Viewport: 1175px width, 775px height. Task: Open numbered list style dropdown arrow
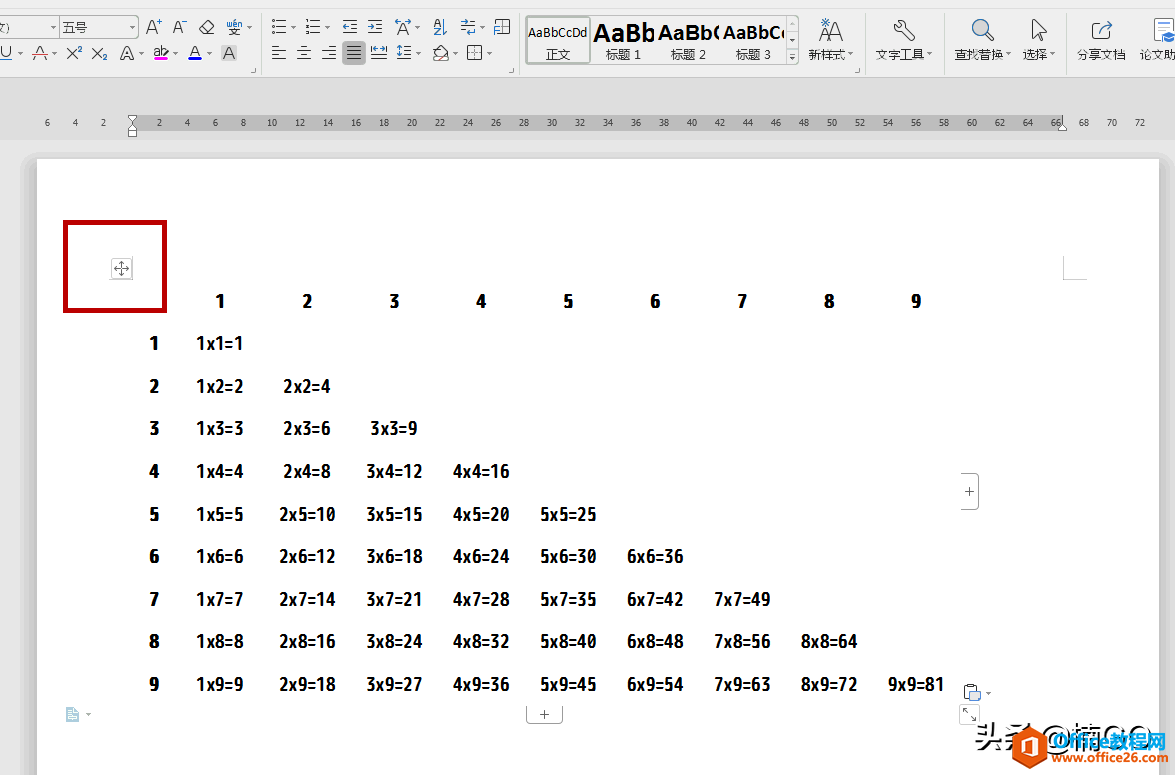coord(327,28)
